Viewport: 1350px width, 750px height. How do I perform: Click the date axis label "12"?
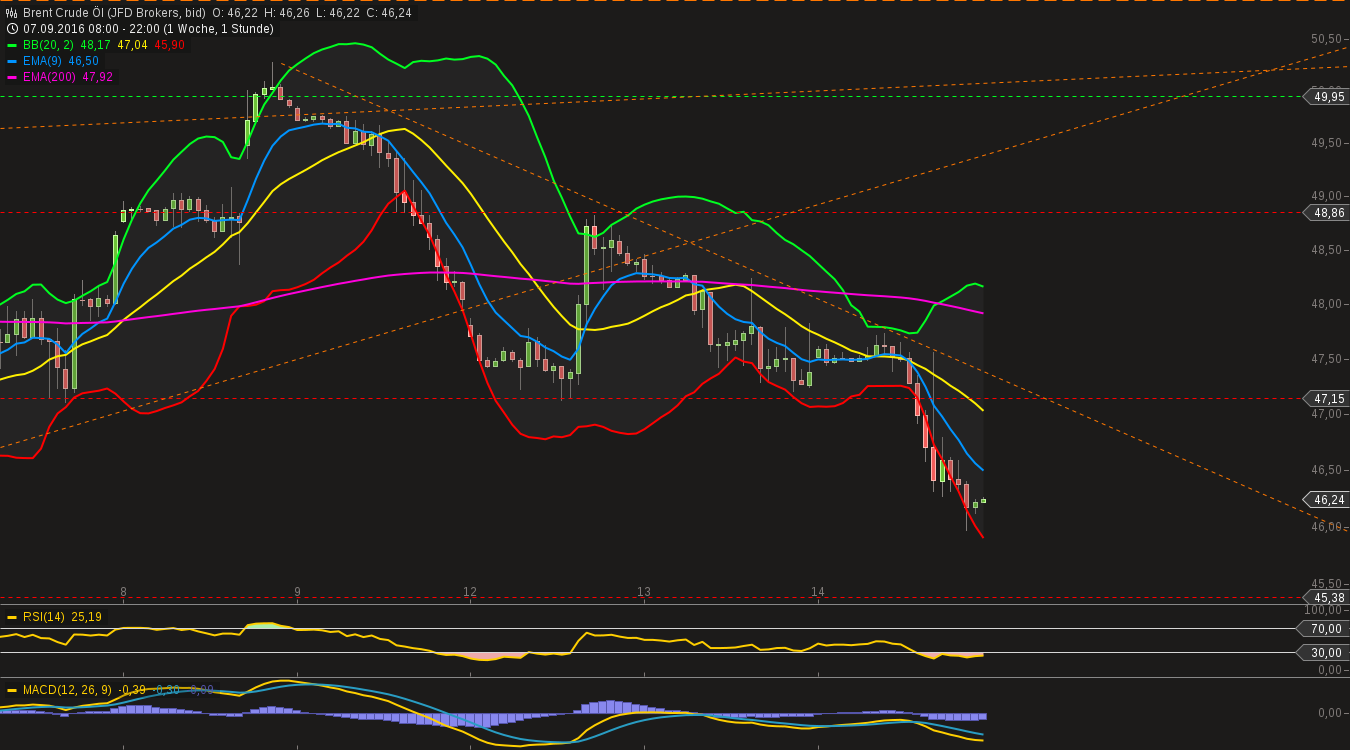[470, 592]
